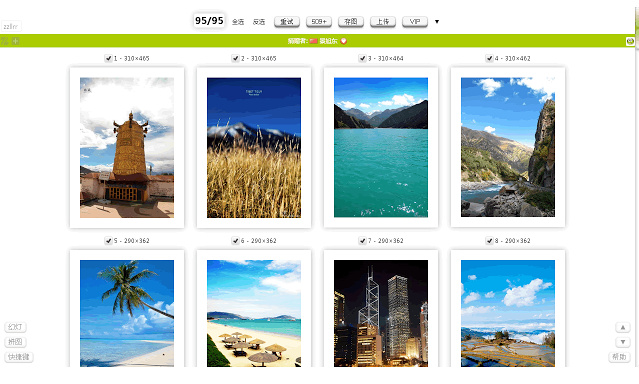Open the golden tower photo thumbnail
Viewport: 639px width, 384px height.
tap(127, 148)
